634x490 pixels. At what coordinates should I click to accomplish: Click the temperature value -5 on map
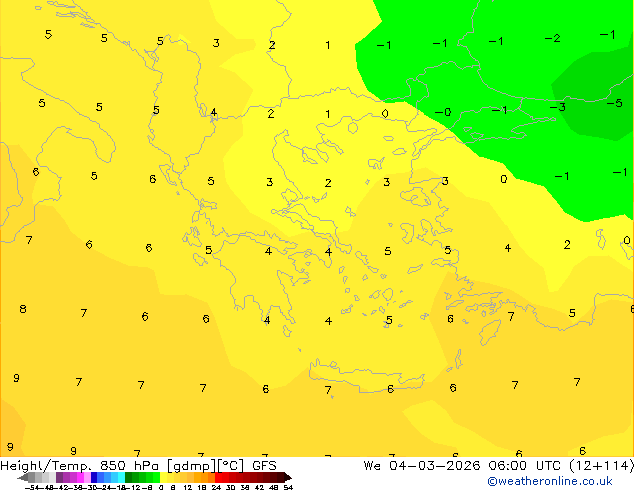[615, 103]
